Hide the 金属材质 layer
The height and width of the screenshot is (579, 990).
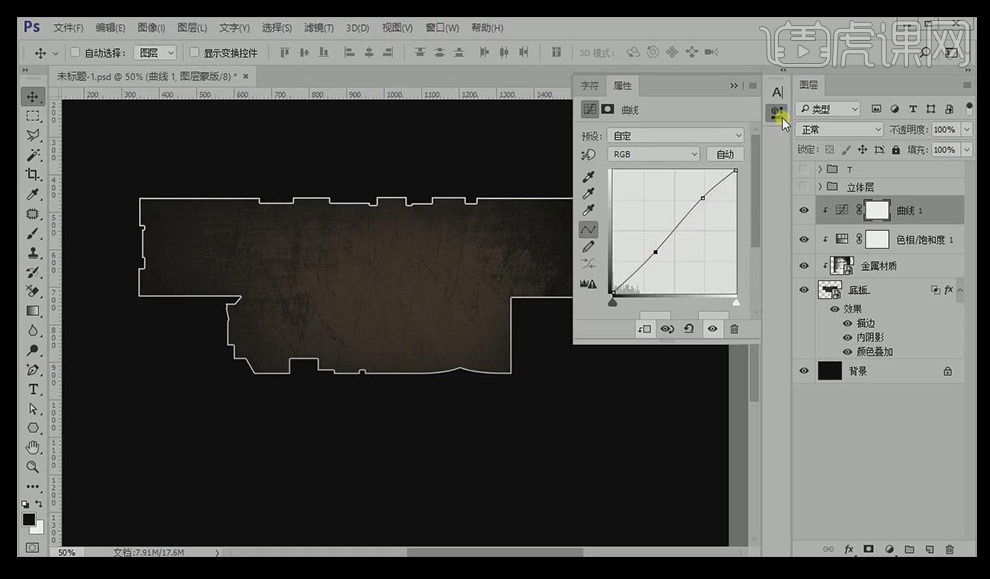[x=804, y=265]
